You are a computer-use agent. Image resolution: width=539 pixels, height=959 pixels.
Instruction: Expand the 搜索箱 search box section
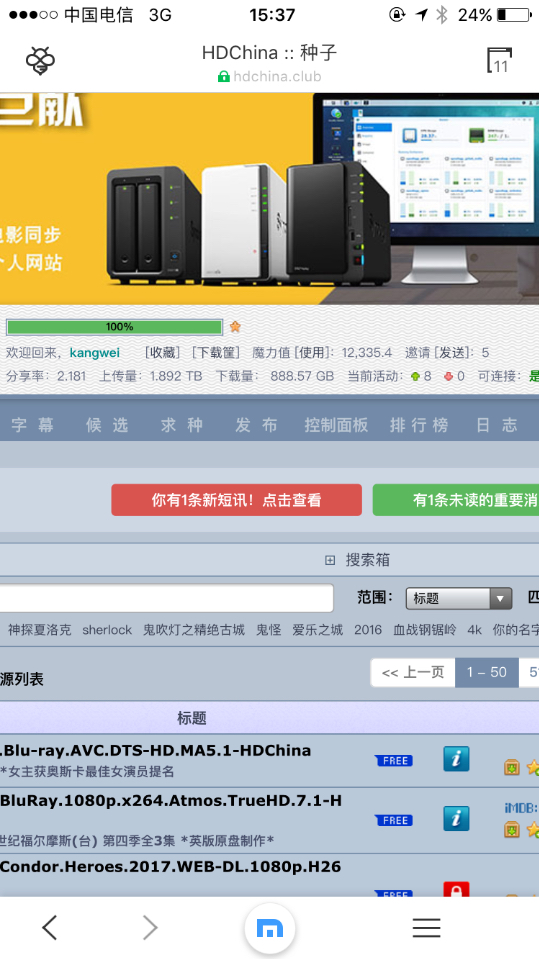(x=357, y=560)
